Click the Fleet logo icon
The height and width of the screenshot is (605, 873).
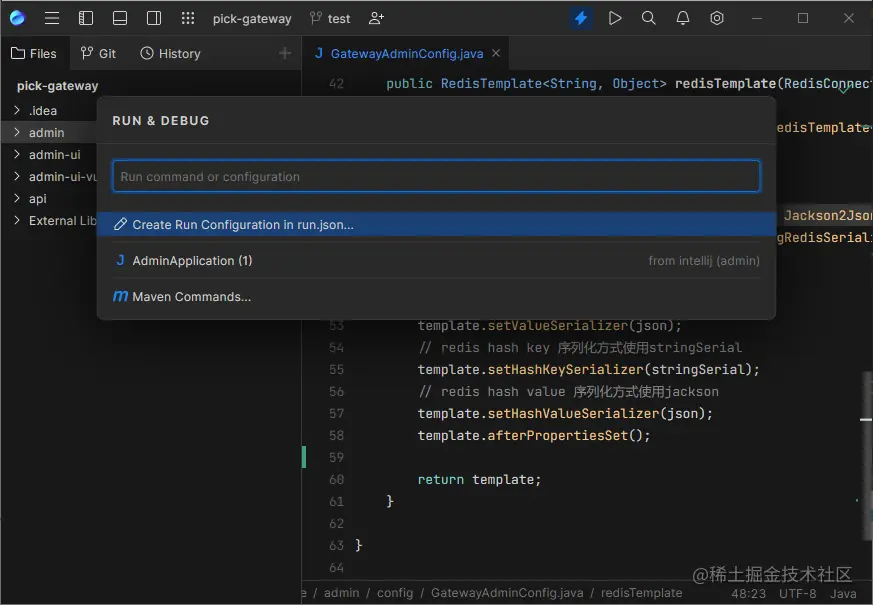(x=17, y=18)
